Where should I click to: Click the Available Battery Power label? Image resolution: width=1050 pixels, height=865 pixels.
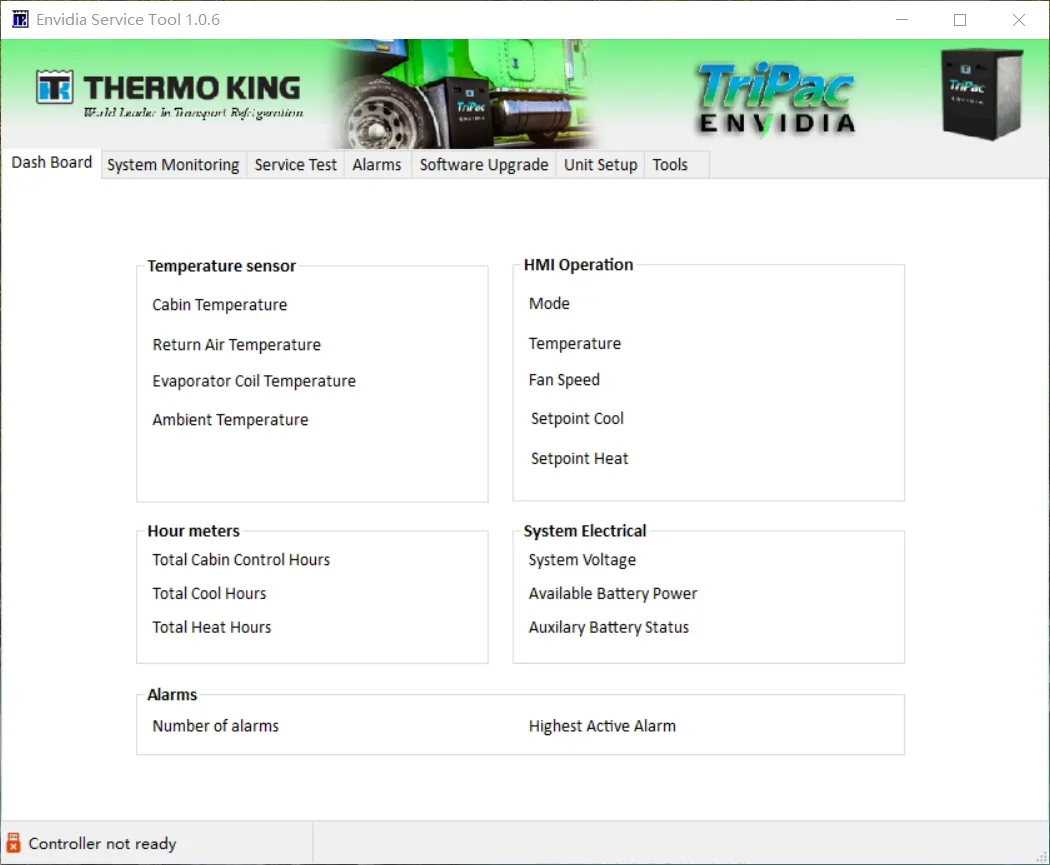pyautogui.click(x=613, y=593)
